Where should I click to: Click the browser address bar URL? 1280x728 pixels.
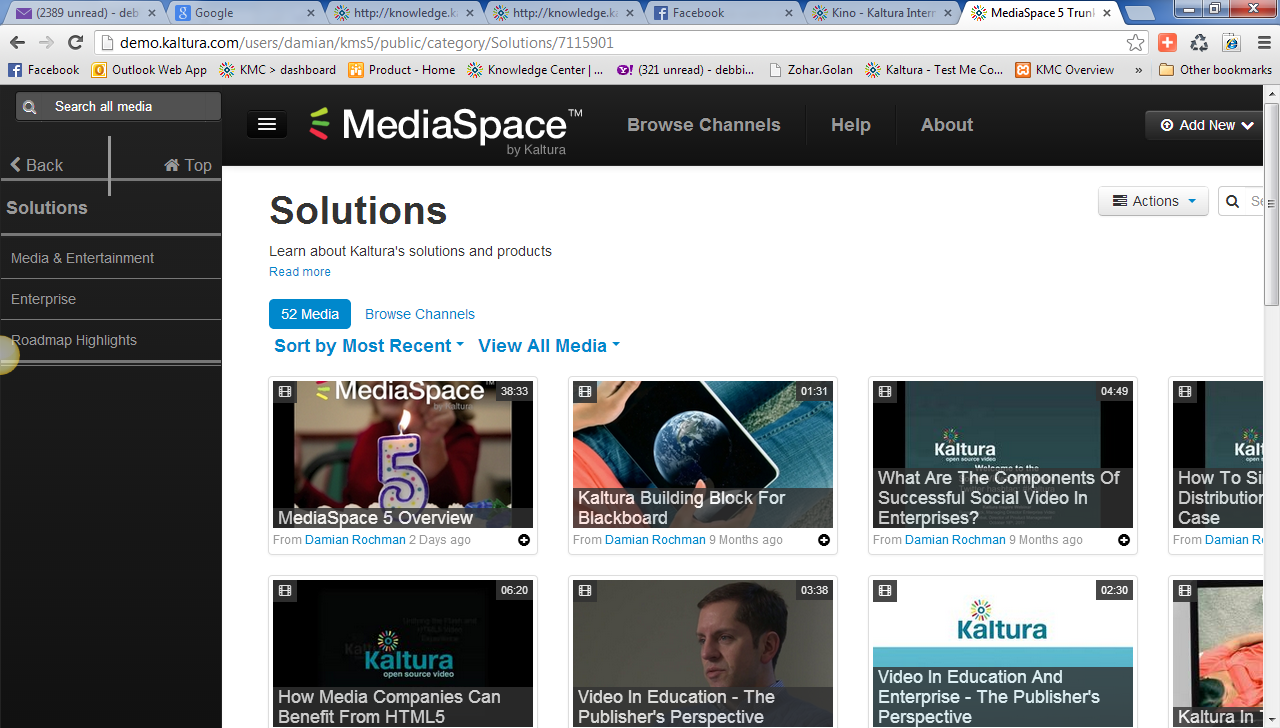367,43
